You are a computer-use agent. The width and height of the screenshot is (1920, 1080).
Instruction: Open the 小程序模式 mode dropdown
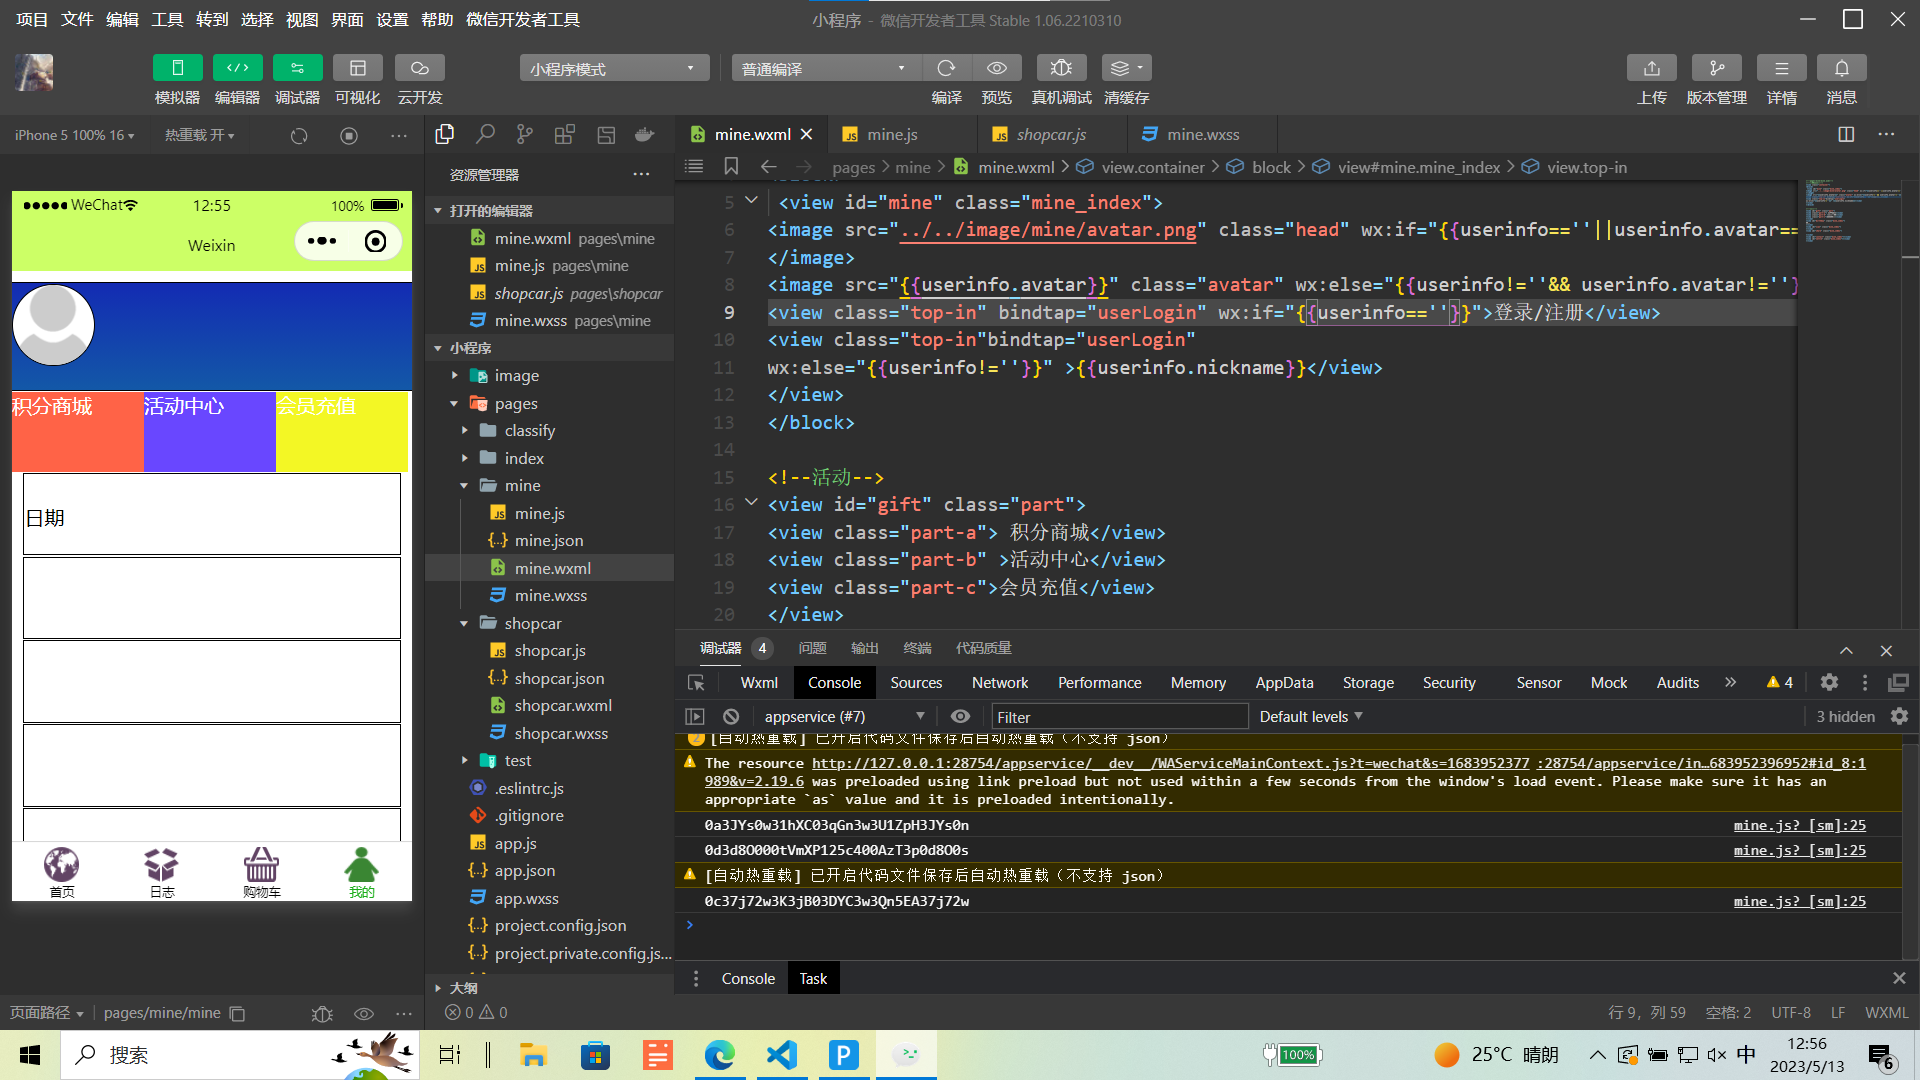click(613, 68)
